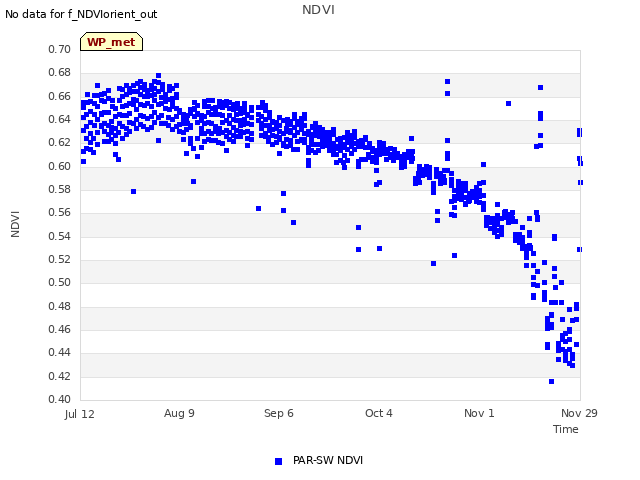Click the isolated data point at 0.58 in late July
This screenshot has height=480, width=640.
pyautogui.click(x=133, y=191)
